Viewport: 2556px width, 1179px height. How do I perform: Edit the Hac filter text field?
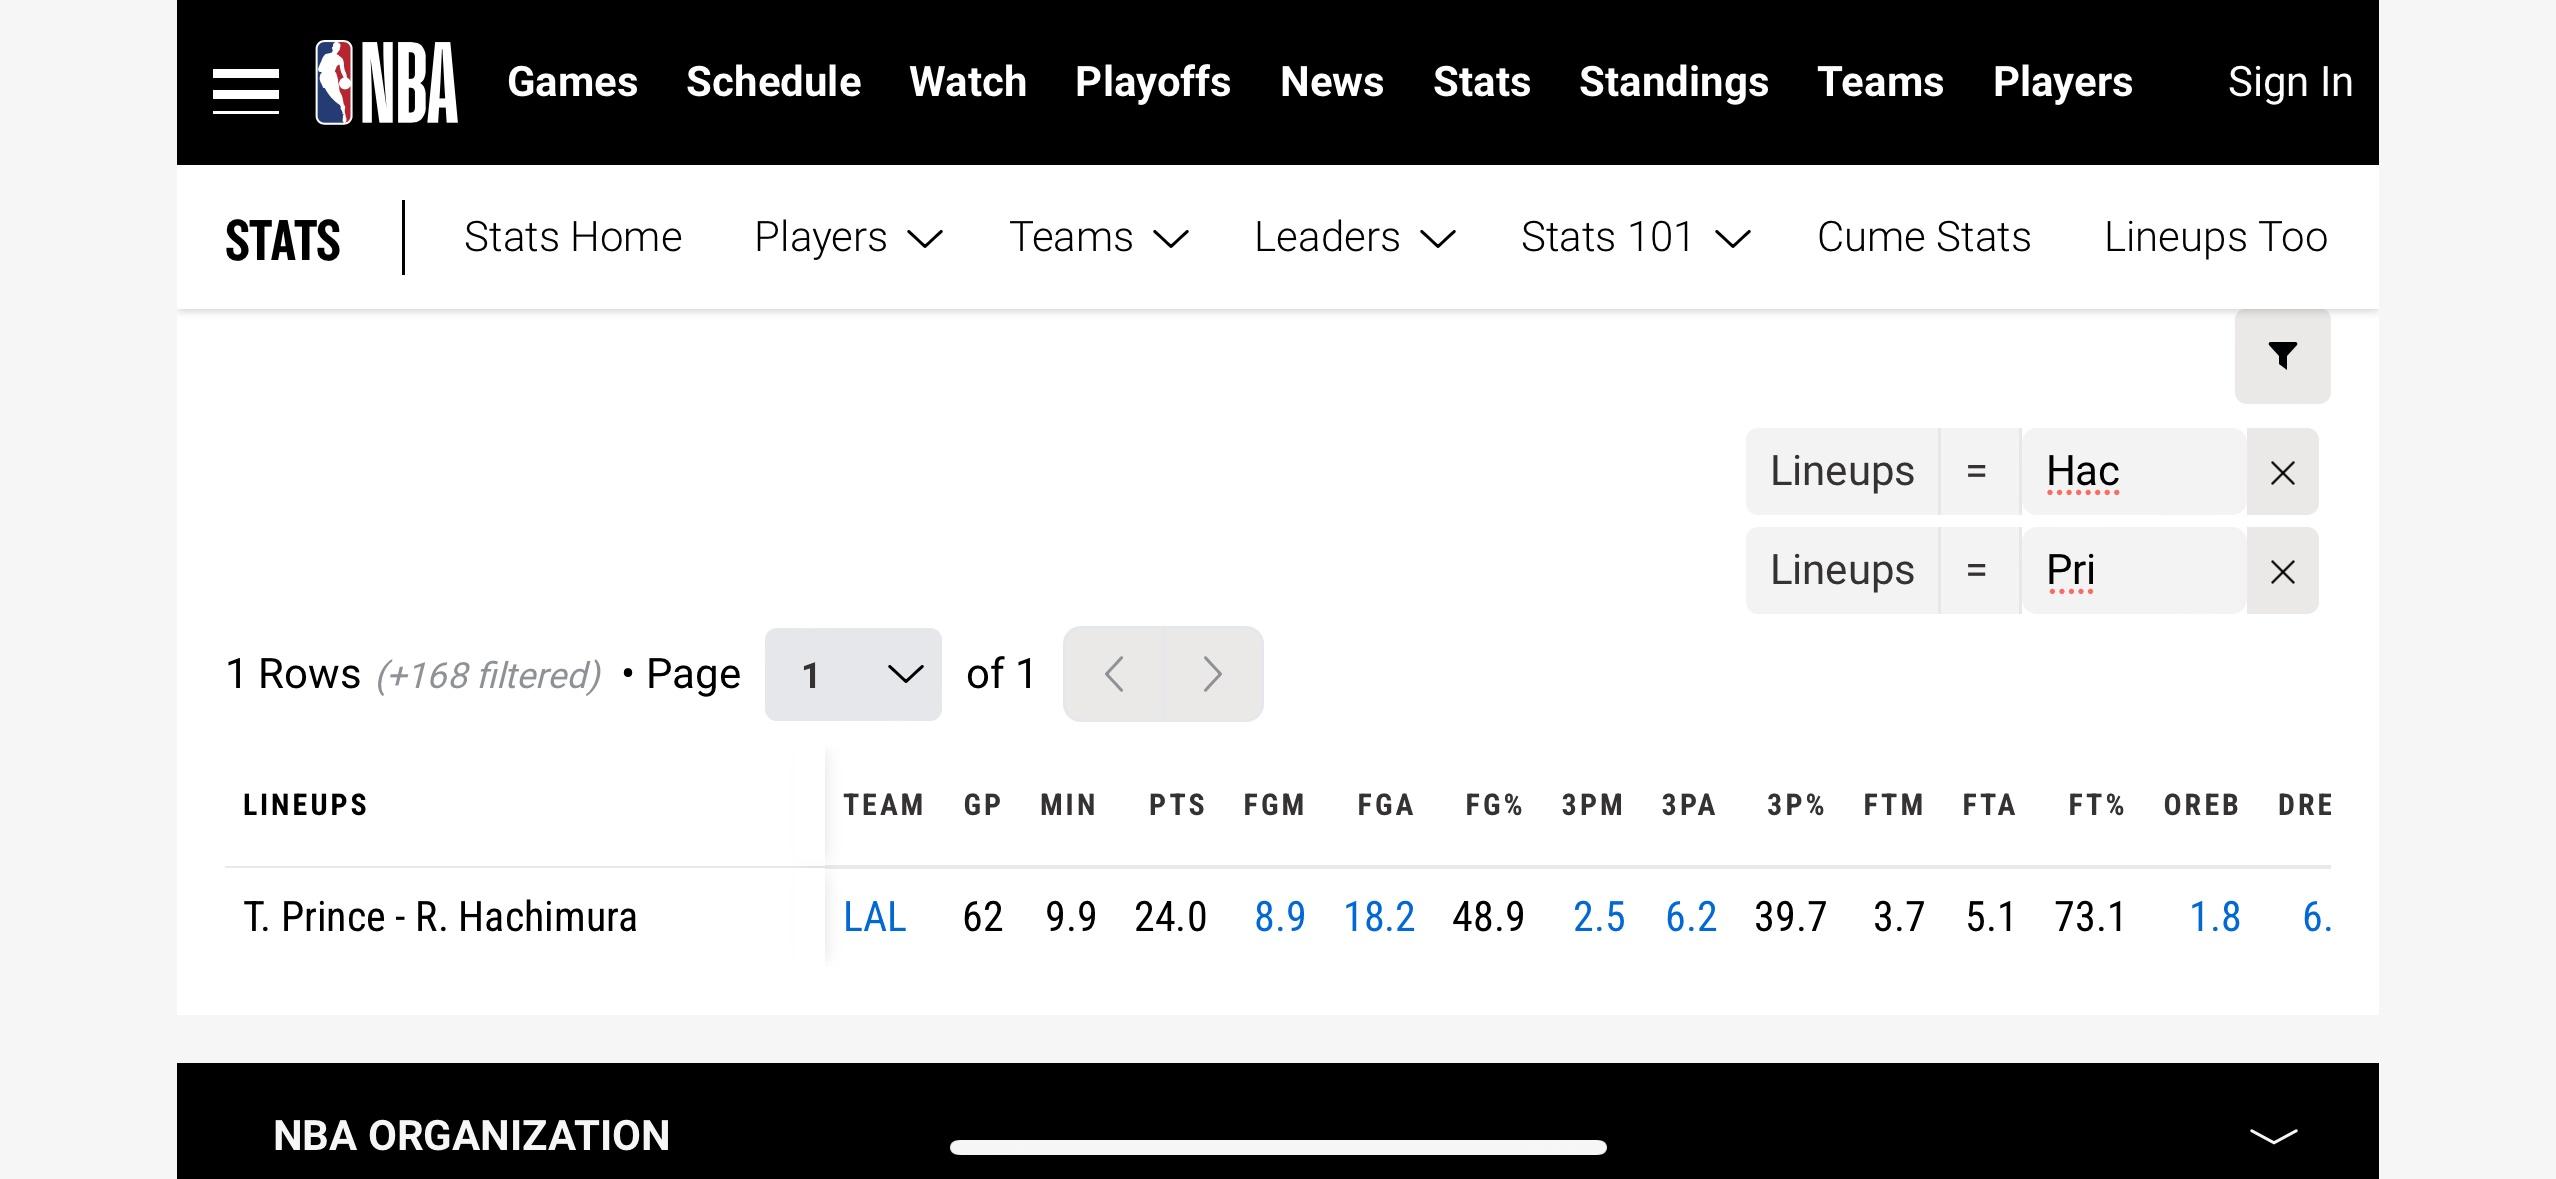click(2132, 472)
